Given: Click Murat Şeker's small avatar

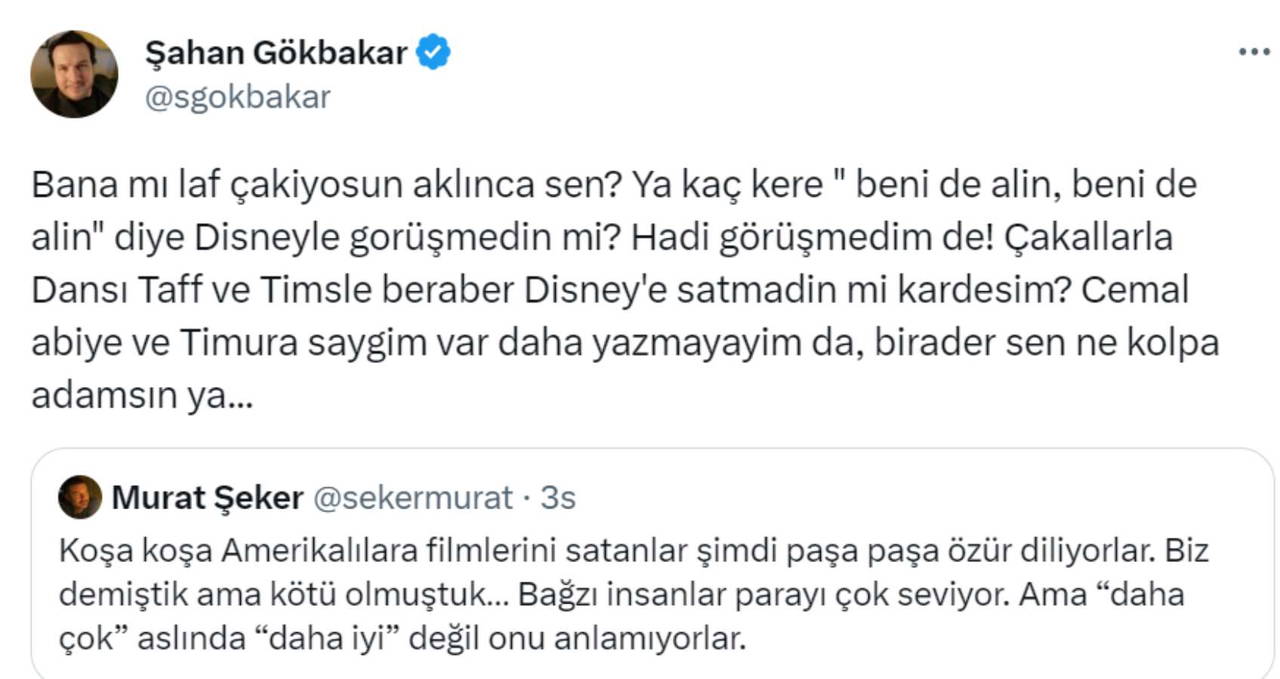Looking at the screenshot, I should pyautogui.click(x=80, y=497).
